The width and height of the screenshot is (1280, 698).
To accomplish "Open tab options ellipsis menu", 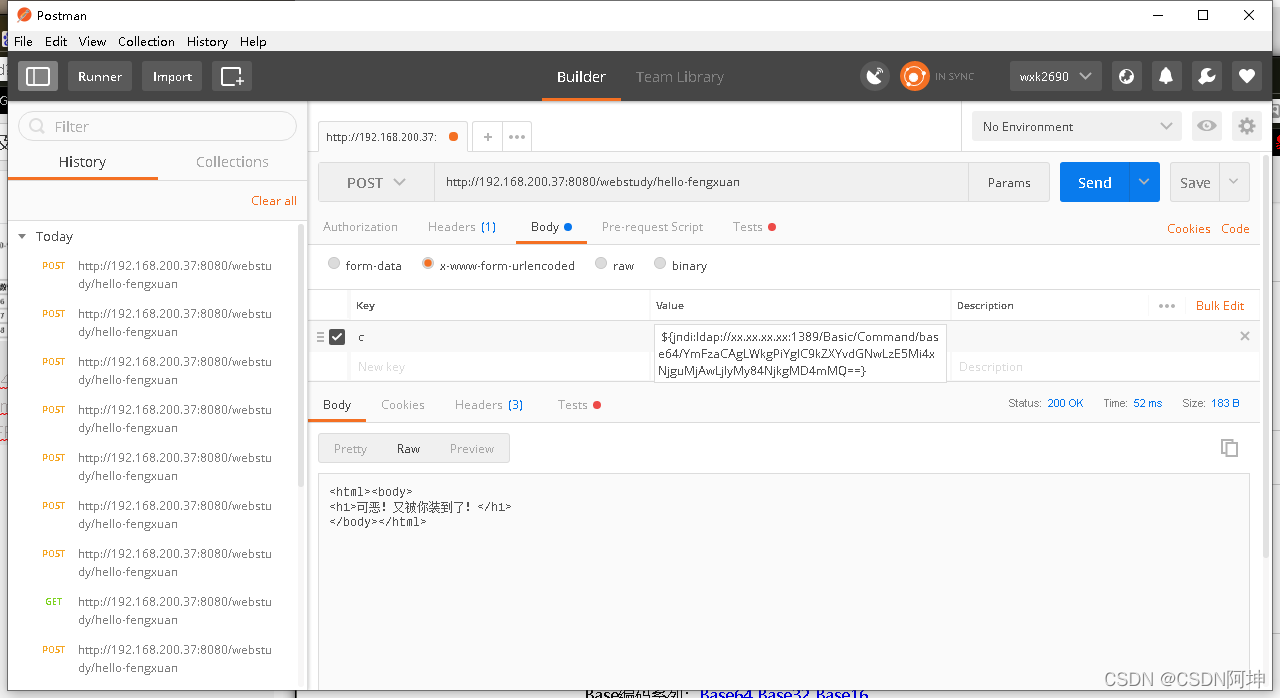I will coord(517,137).
